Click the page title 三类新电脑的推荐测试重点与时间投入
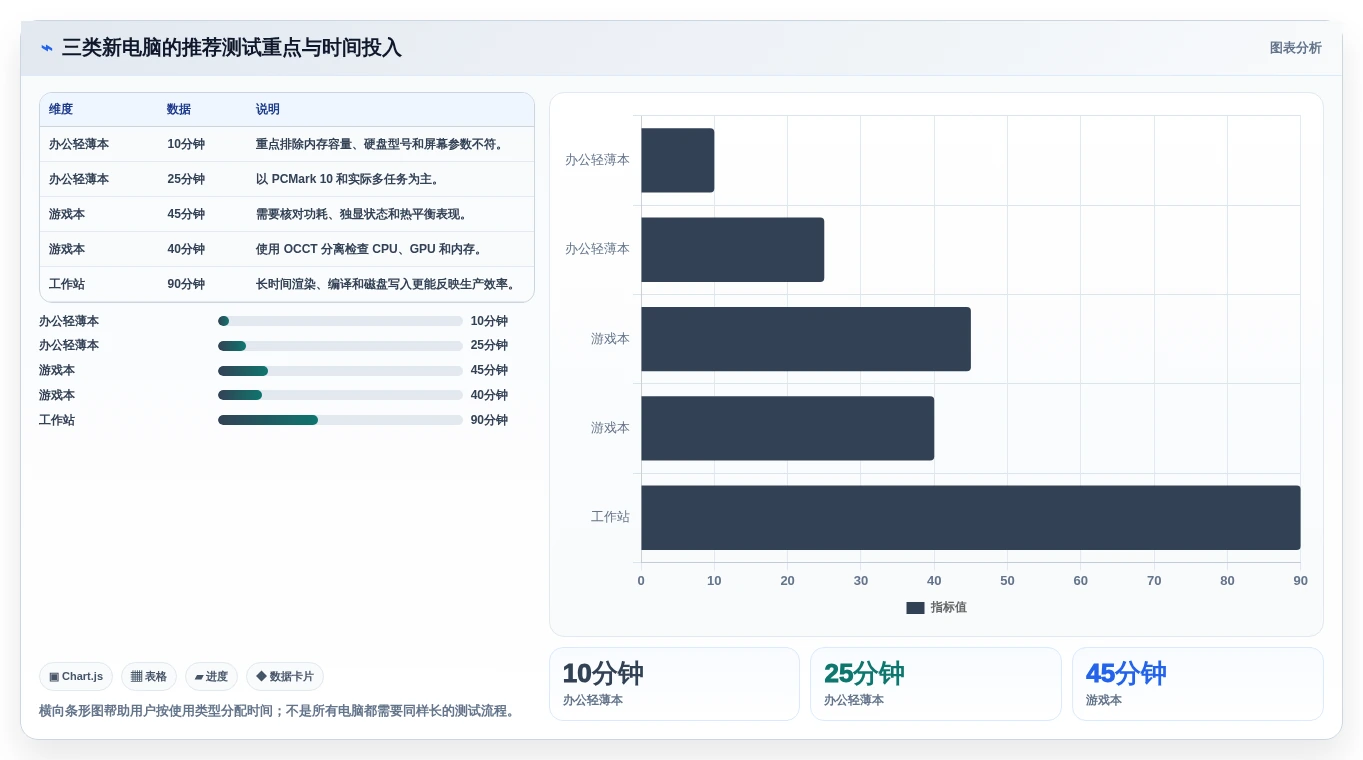Image resolution: width=1363 pixels, height=760 pixels. pyautogui.click(x=231, y=48)
